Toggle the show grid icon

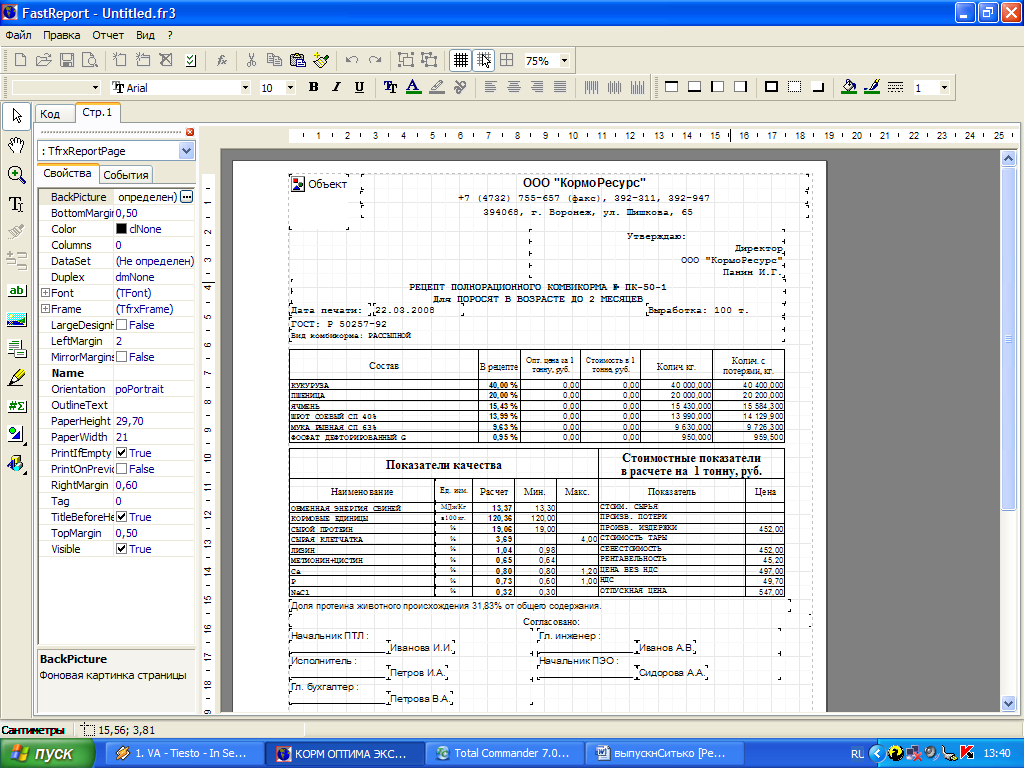(x=461, y=61)
